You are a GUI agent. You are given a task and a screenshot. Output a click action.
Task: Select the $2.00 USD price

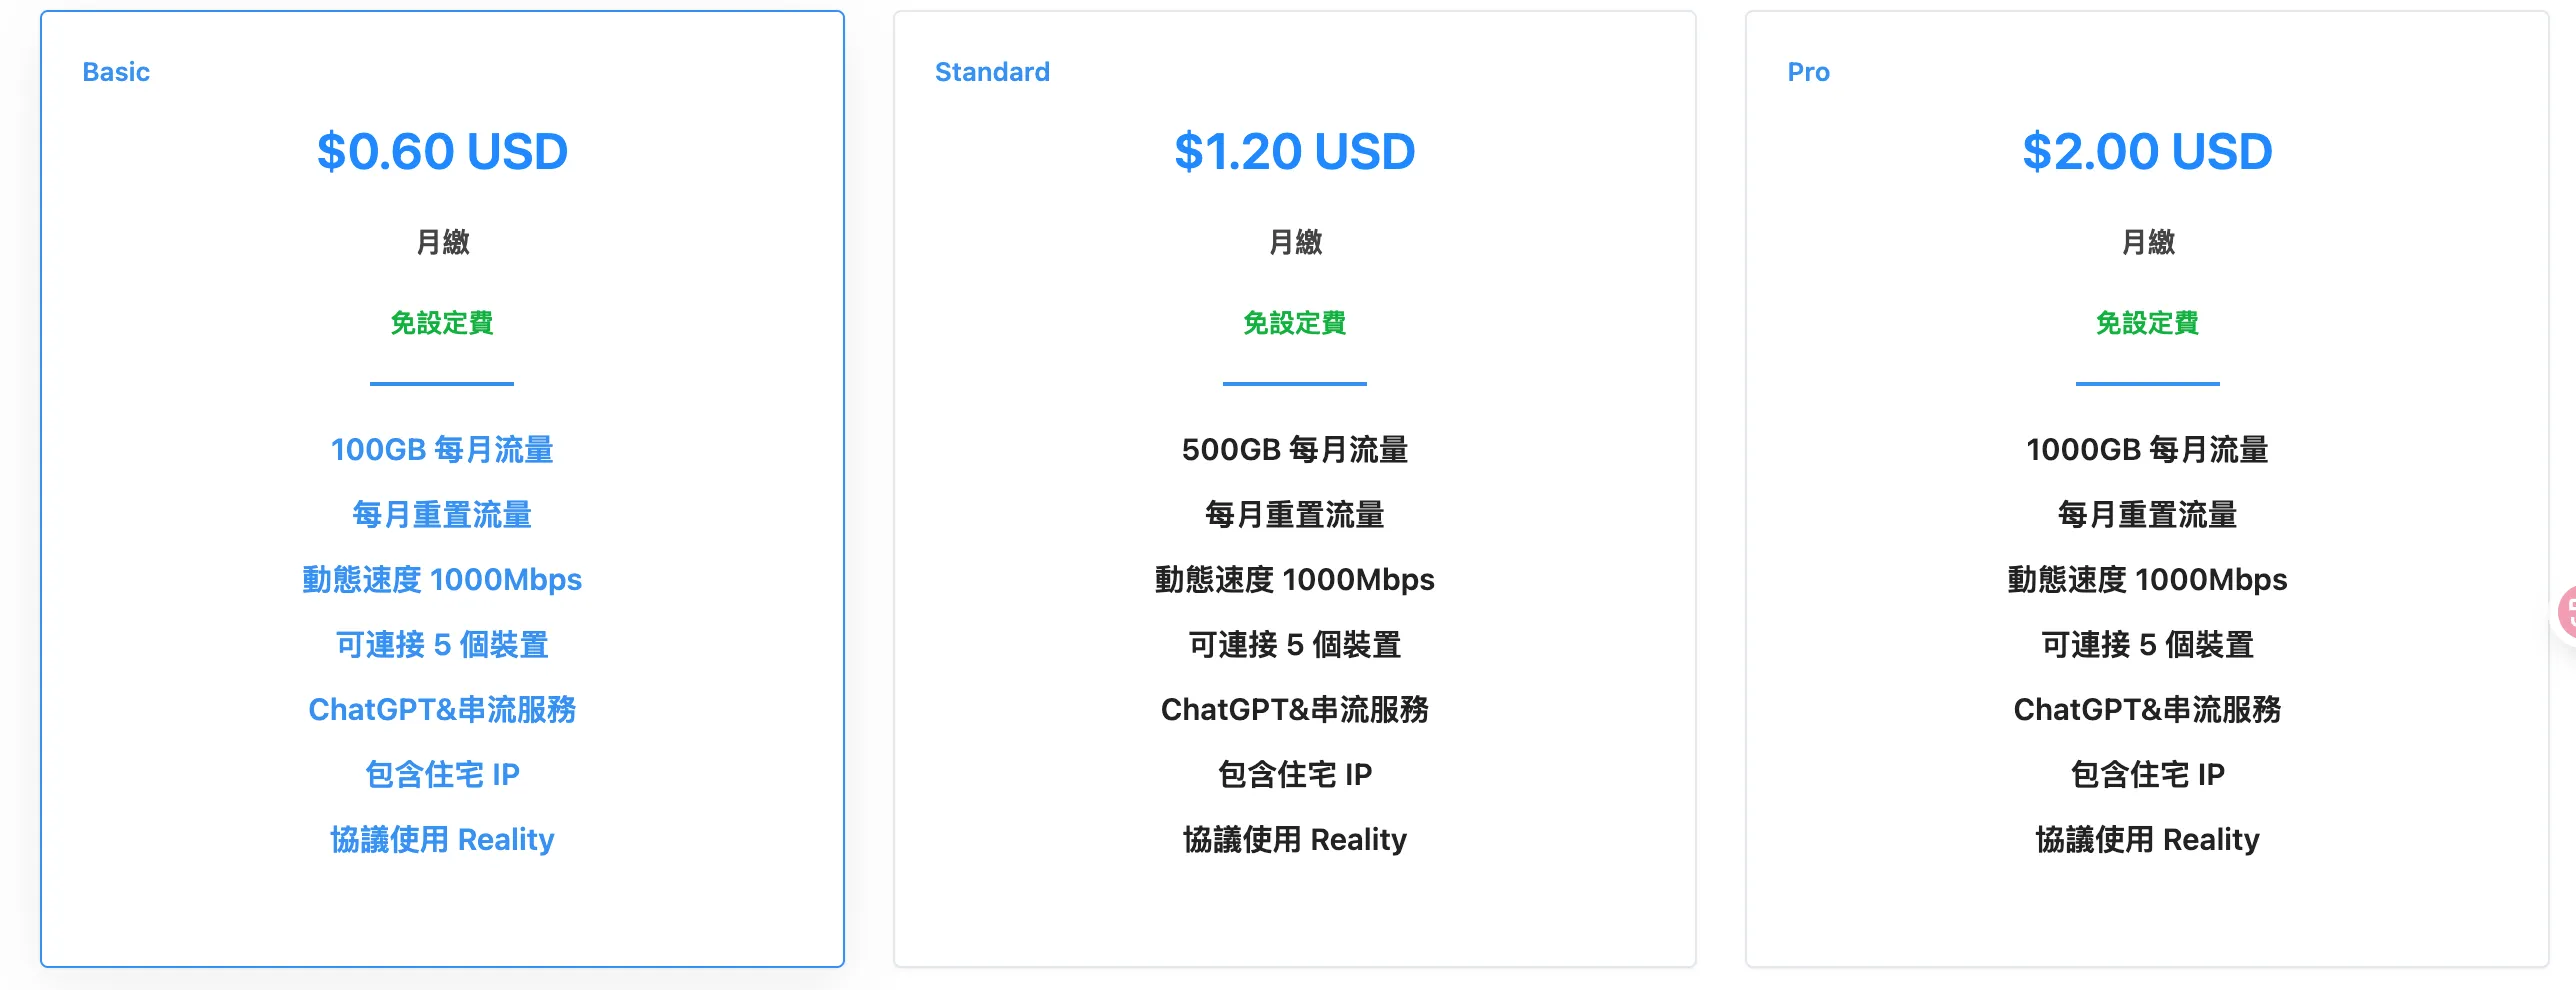pyautogui.click(x=2147, y=152)
